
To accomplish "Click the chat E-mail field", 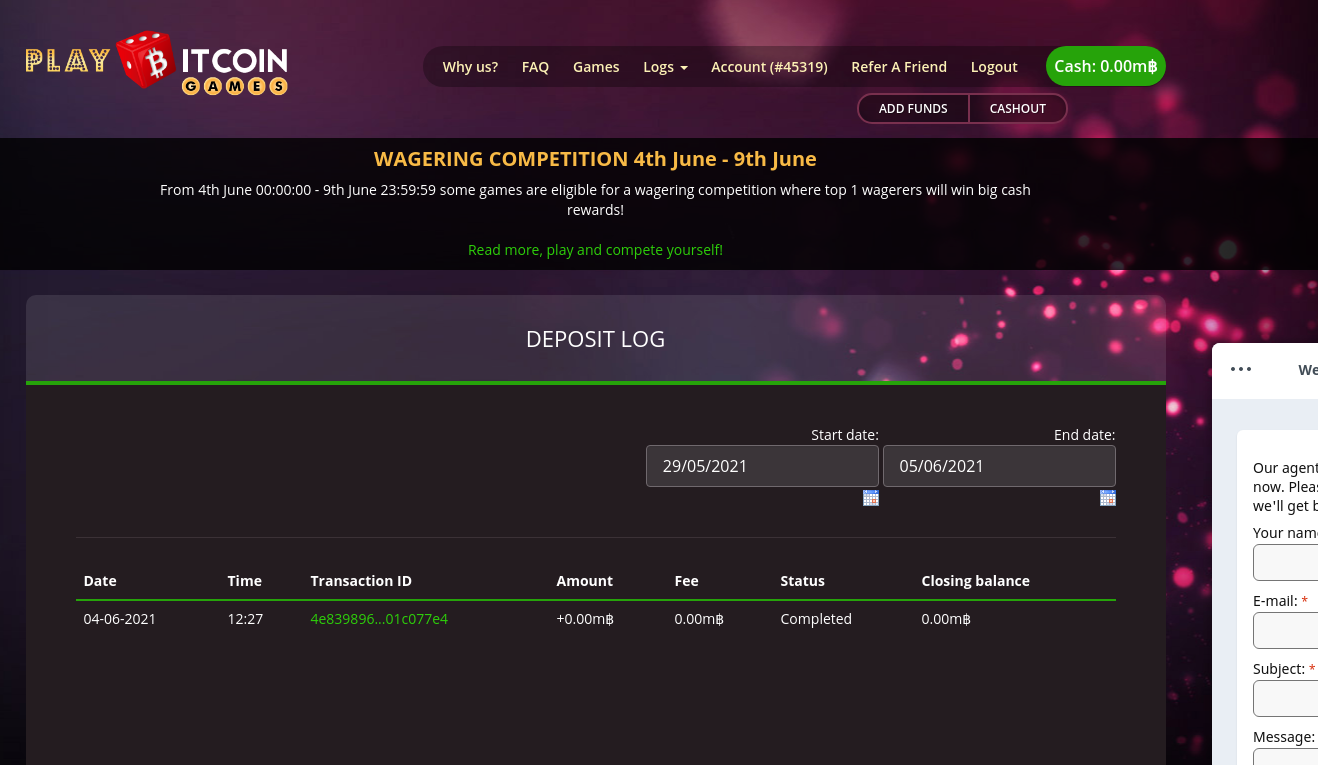I will [x=1285, y=631].
